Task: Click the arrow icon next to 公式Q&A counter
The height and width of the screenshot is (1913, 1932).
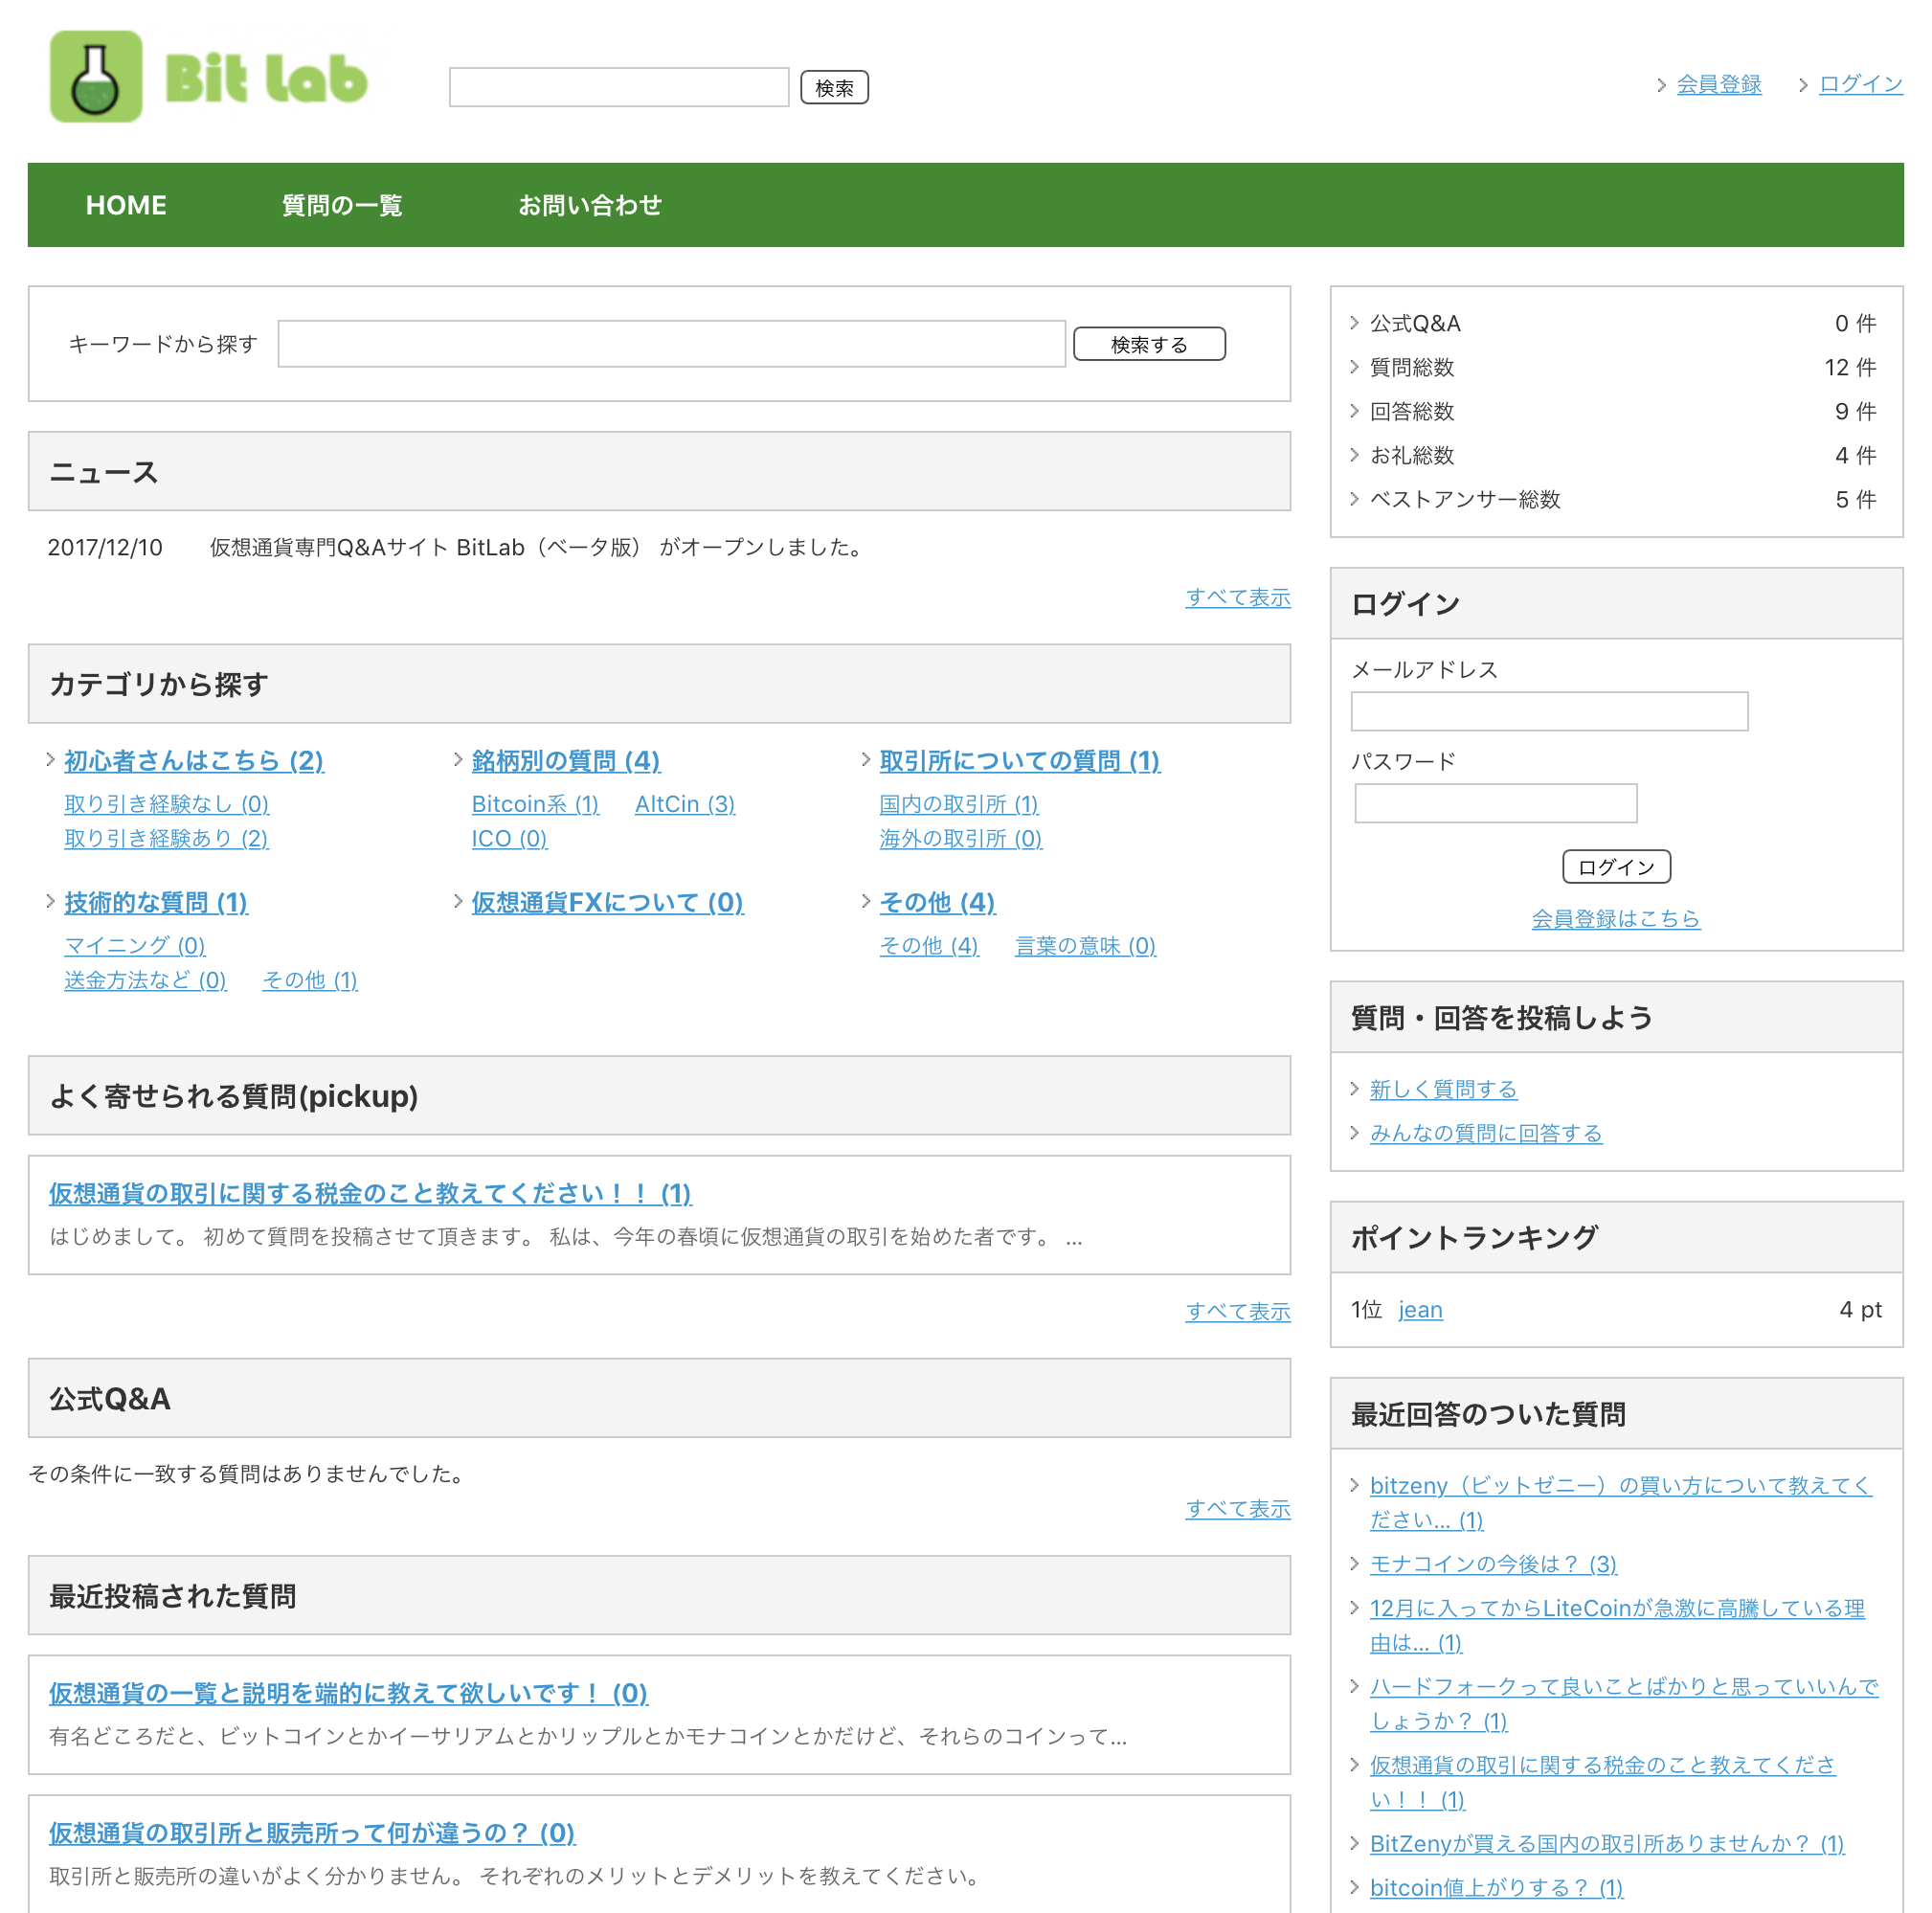Action: [1355, 322]
